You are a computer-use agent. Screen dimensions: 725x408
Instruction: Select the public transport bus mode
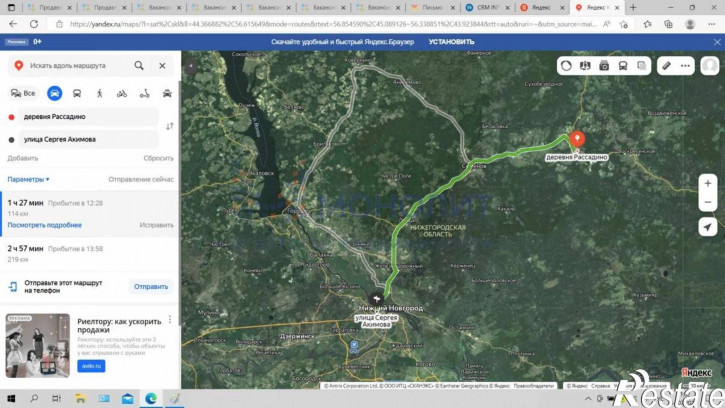coord(77,93)
